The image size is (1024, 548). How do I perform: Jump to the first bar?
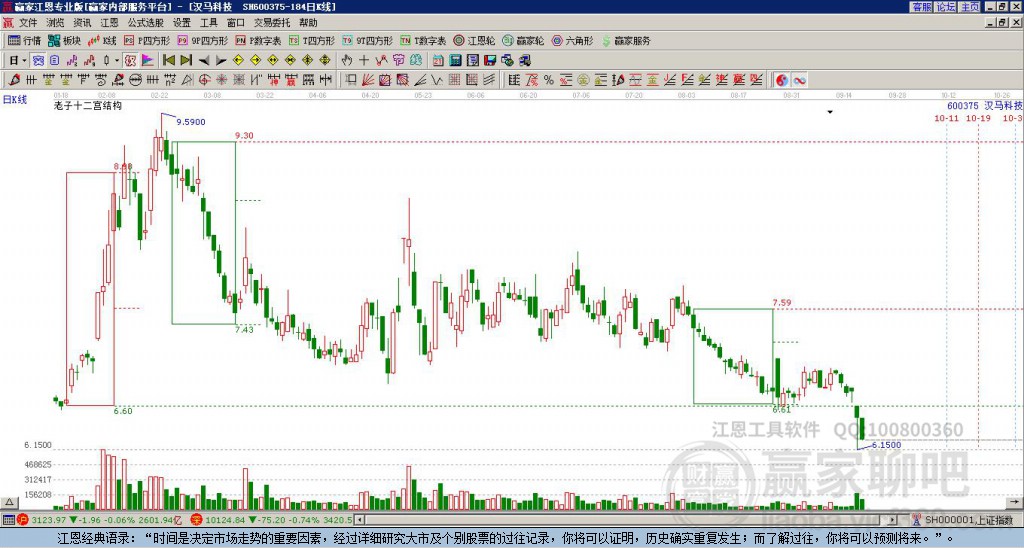click(x=168, y=61)
